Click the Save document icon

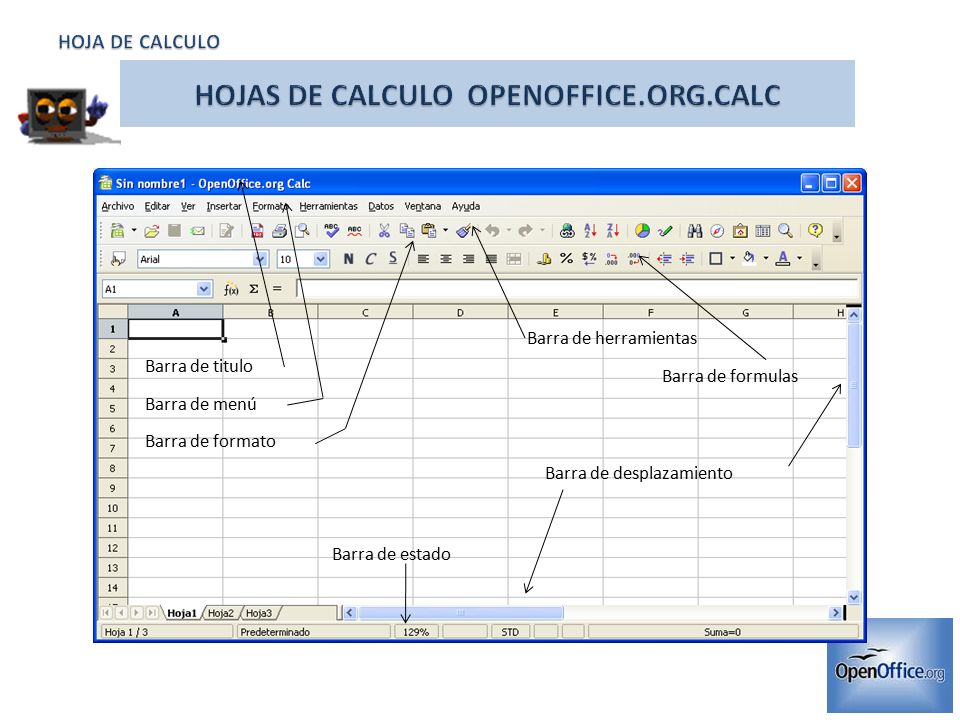coord(174,231)
